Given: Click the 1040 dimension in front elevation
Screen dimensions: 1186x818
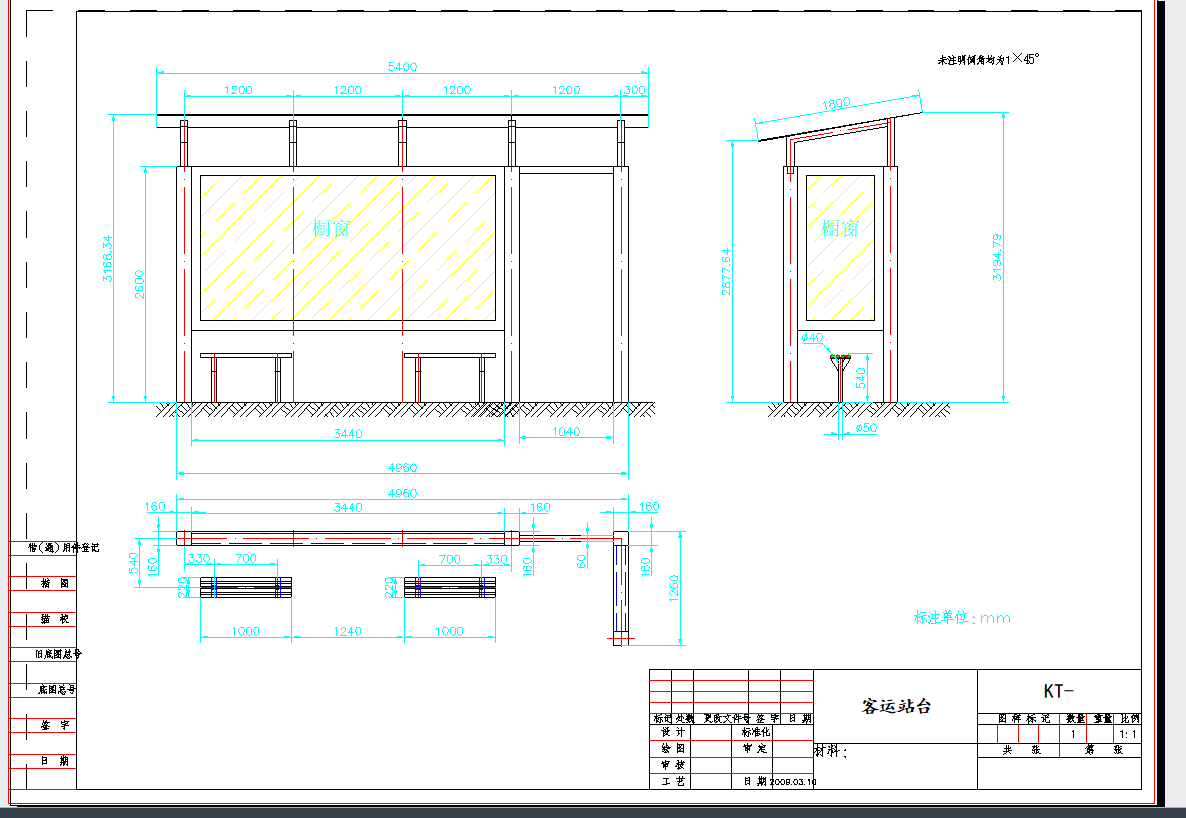Looking at the screenshot, I should [x=565, y=432].
